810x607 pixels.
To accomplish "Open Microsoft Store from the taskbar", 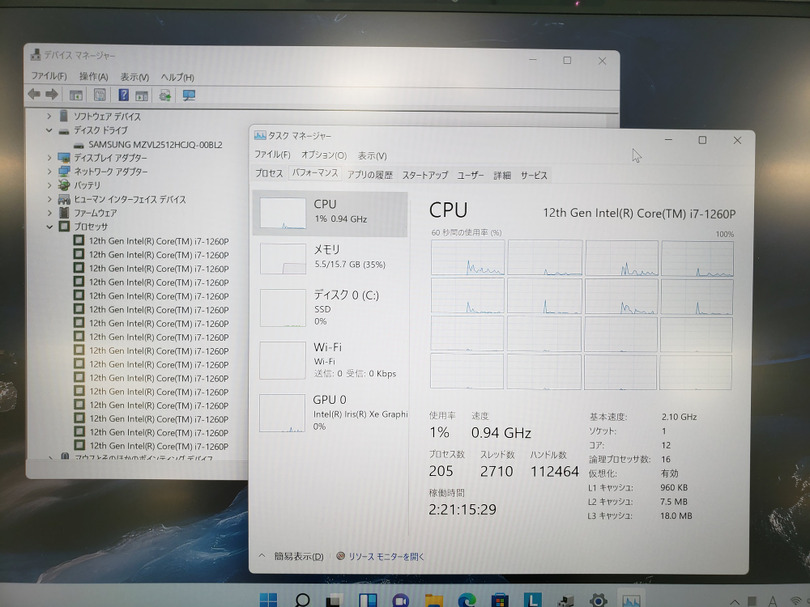I will coord(500,600).
